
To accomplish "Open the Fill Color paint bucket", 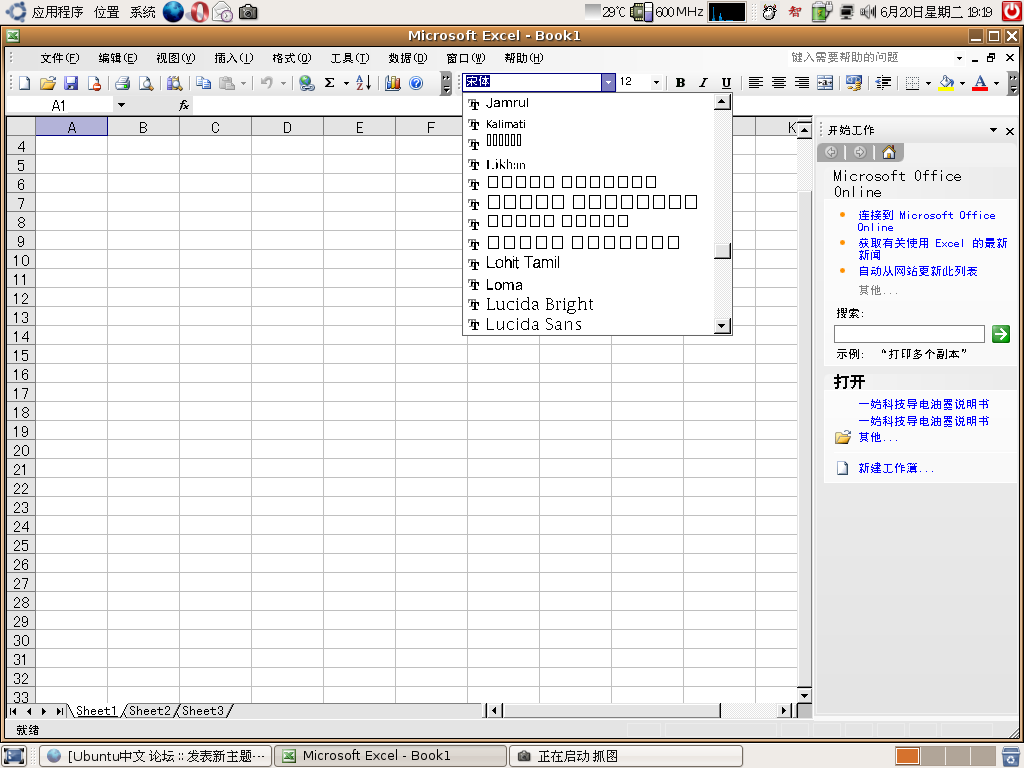I will (946, 83).
